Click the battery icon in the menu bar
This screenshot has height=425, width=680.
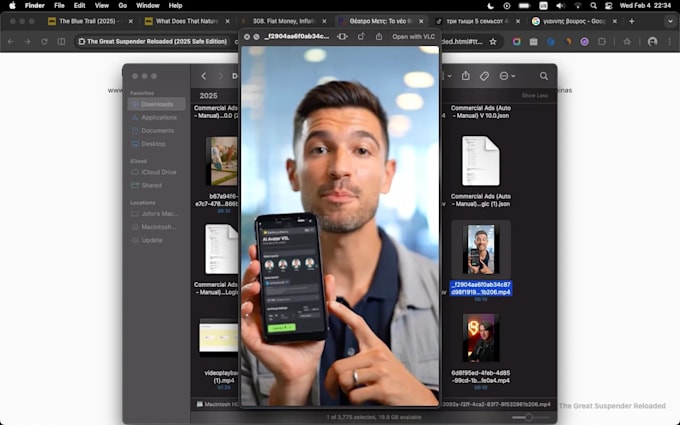coord(525,6)
